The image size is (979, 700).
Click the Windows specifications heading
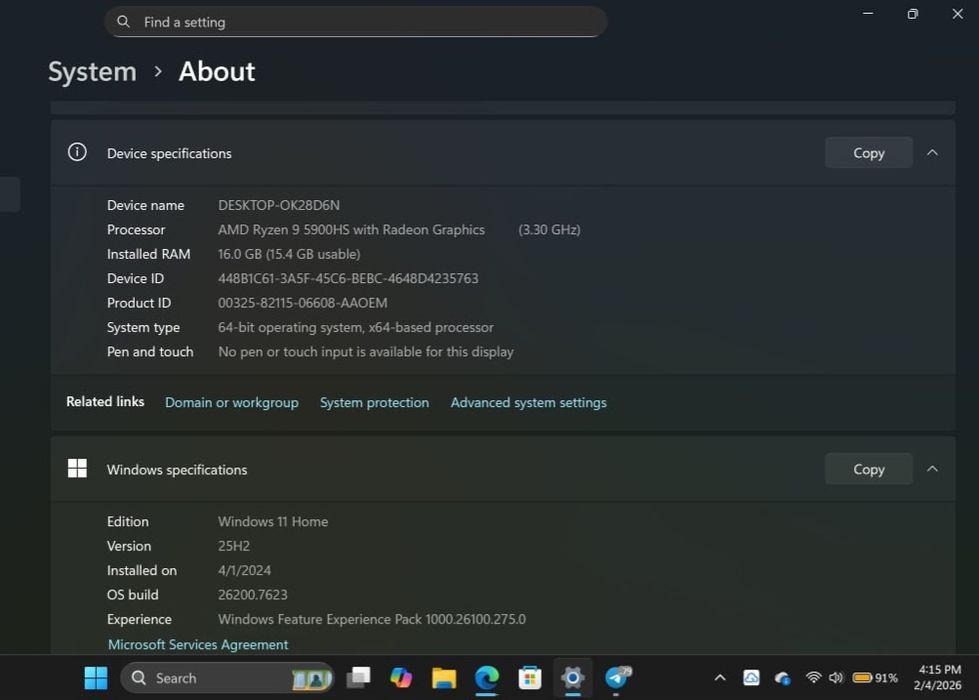[177, 470]
